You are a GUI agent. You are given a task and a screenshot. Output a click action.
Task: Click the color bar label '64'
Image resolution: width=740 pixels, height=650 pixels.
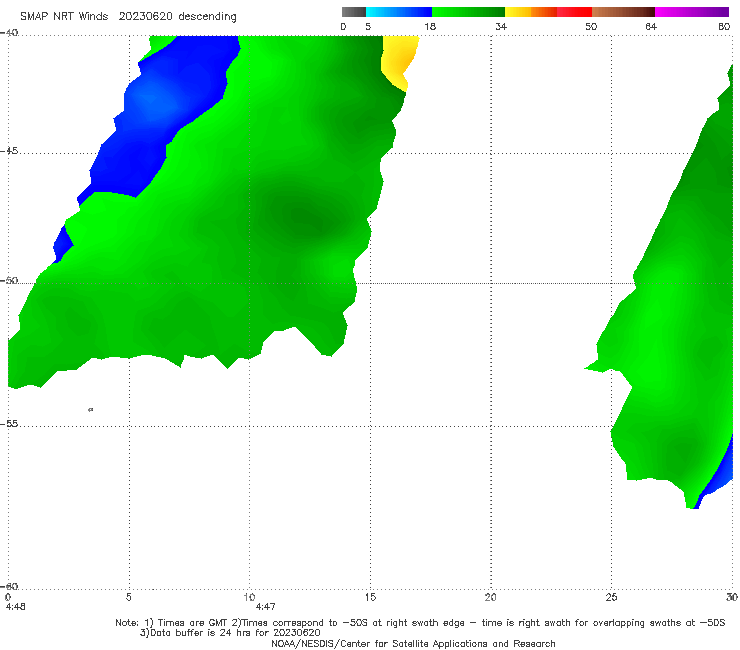pyautogui.click(x=651, y=26)
